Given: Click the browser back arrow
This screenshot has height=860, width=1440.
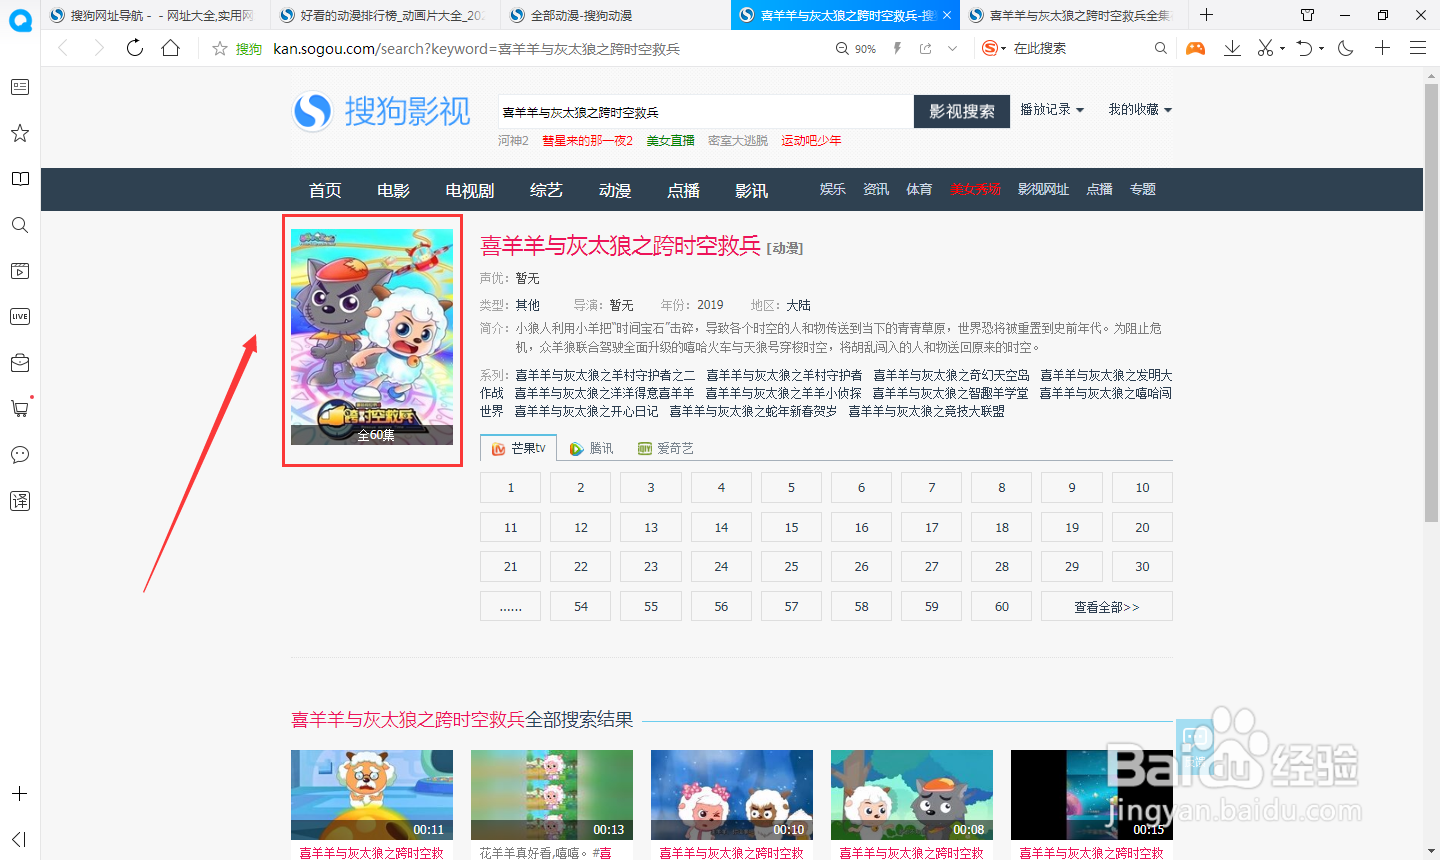Looking at the screenshot, I should pos(63,48).
